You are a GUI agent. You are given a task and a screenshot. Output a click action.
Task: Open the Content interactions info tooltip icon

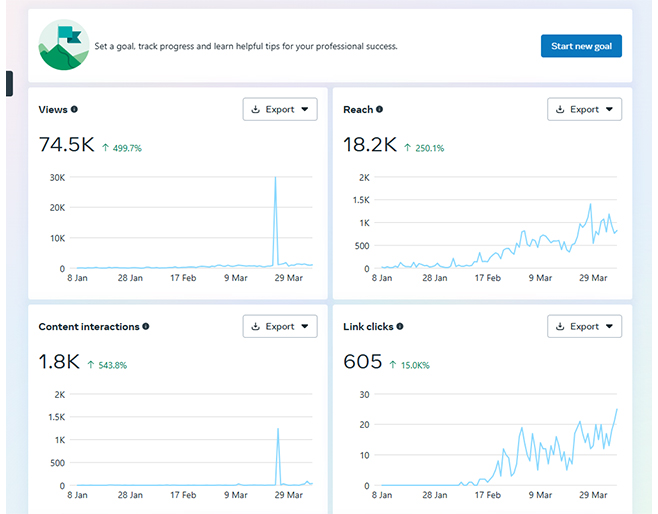pos(146,327)
